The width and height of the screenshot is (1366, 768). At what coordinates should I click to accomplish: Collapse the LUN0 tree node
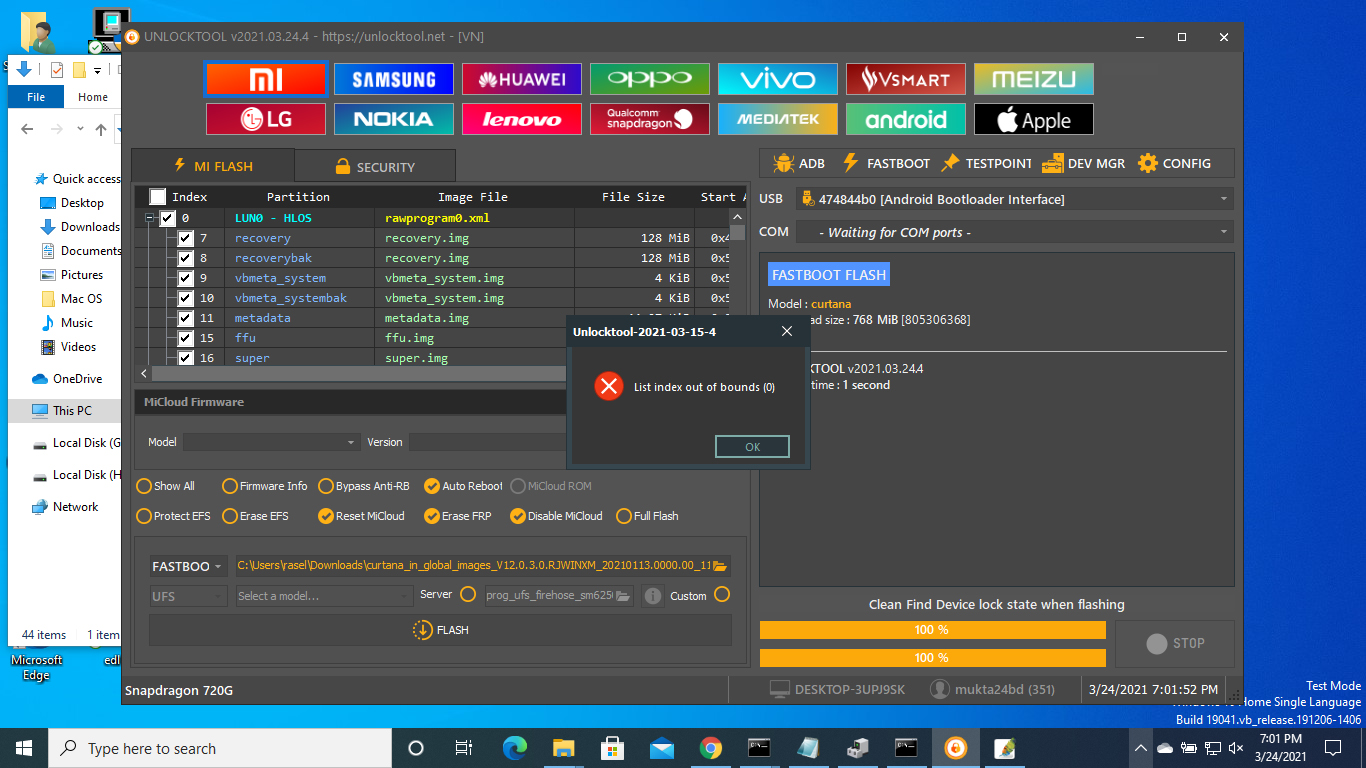(x=150, y=218)
